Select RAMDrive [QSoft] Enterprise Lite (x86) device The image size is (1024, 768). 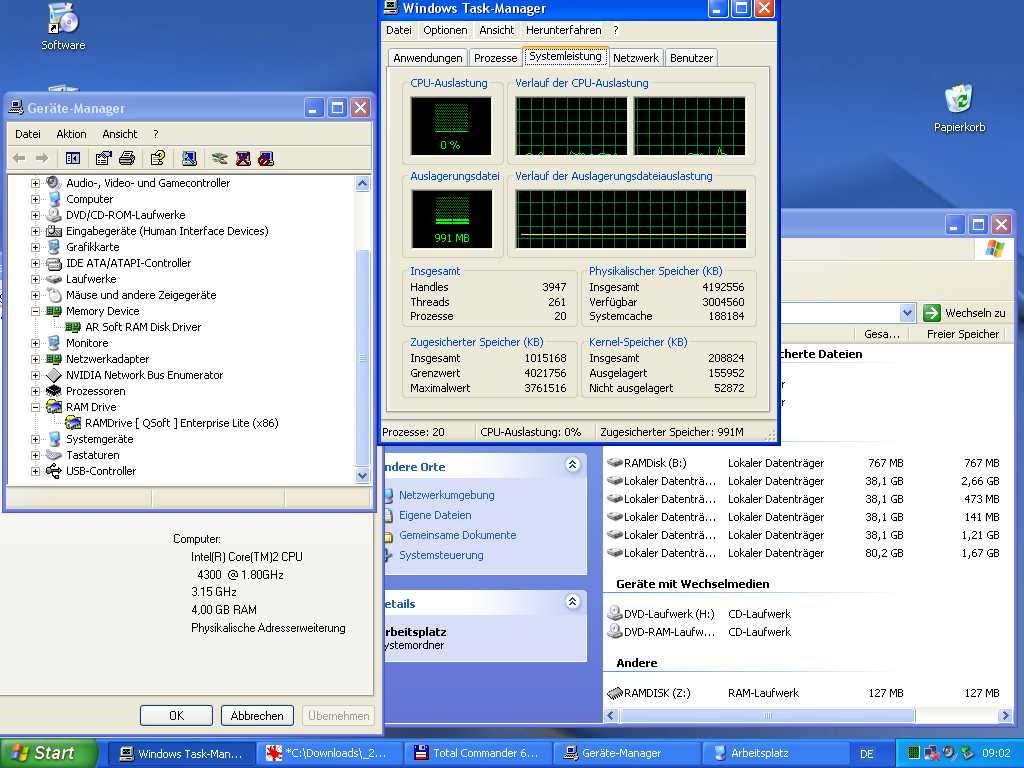point(182,423)
